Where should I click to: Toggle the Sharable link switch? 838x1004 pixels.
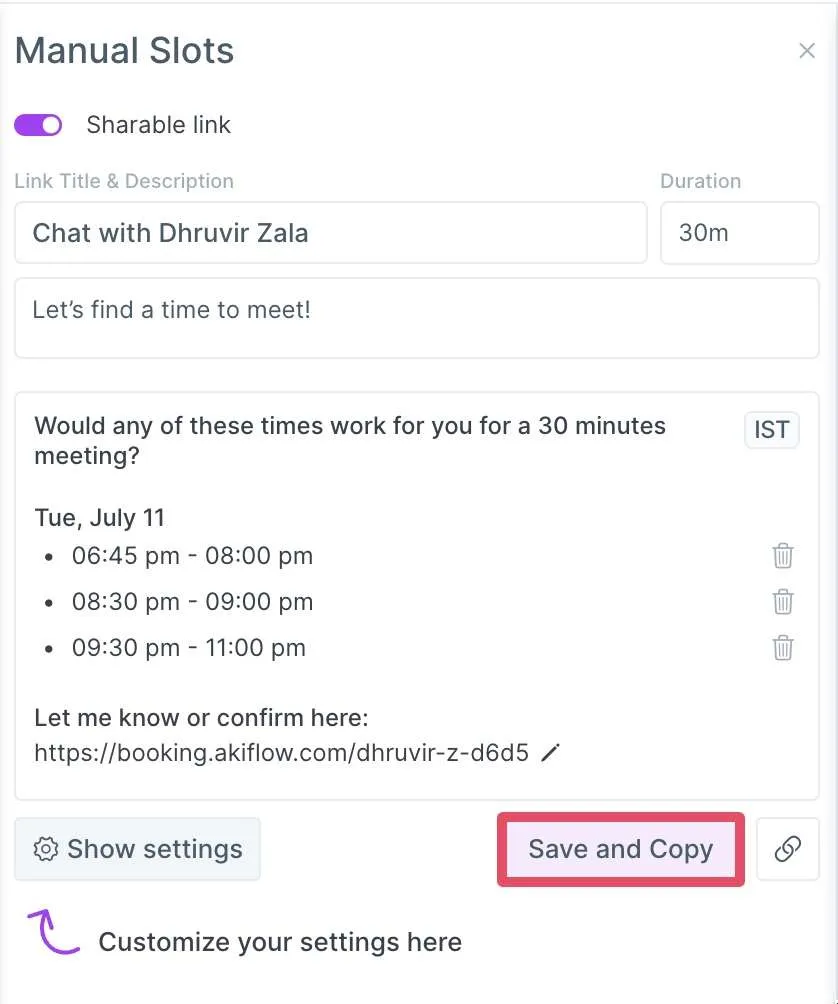(x=38, y=125)
